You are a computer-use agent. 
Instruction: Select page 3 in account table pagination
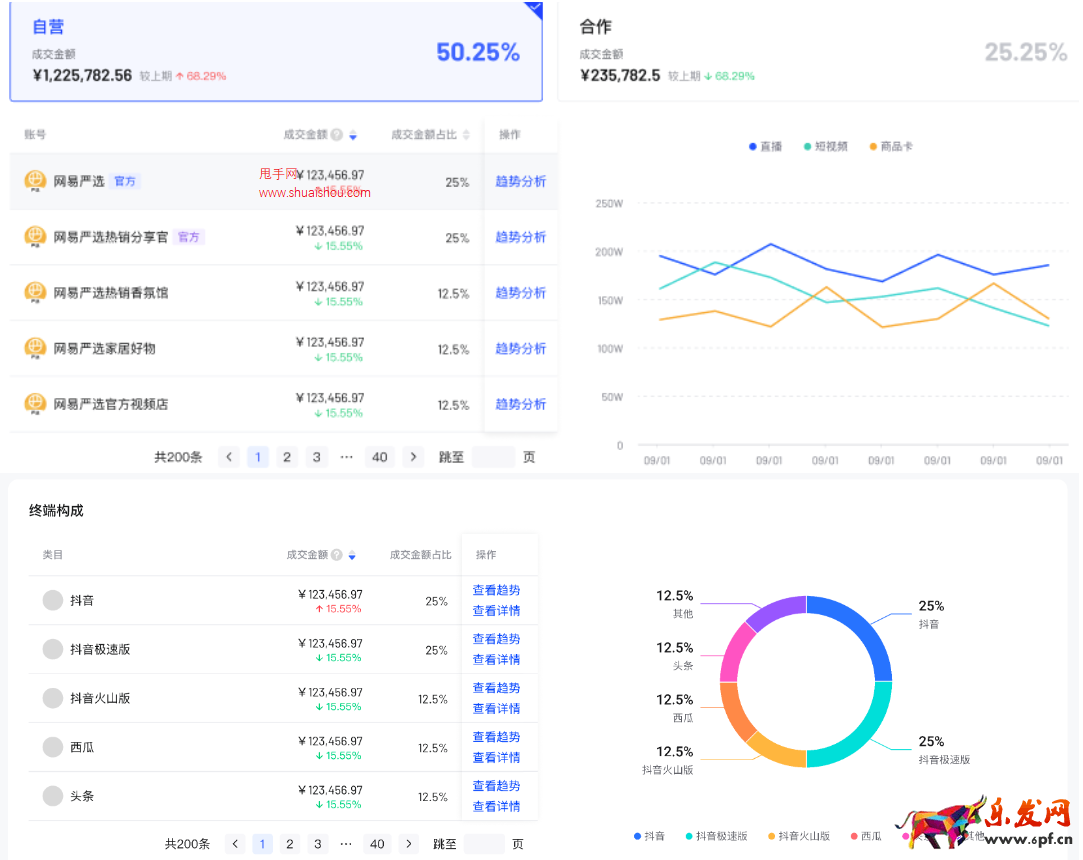pyautogui.click(x=316, y=457)
